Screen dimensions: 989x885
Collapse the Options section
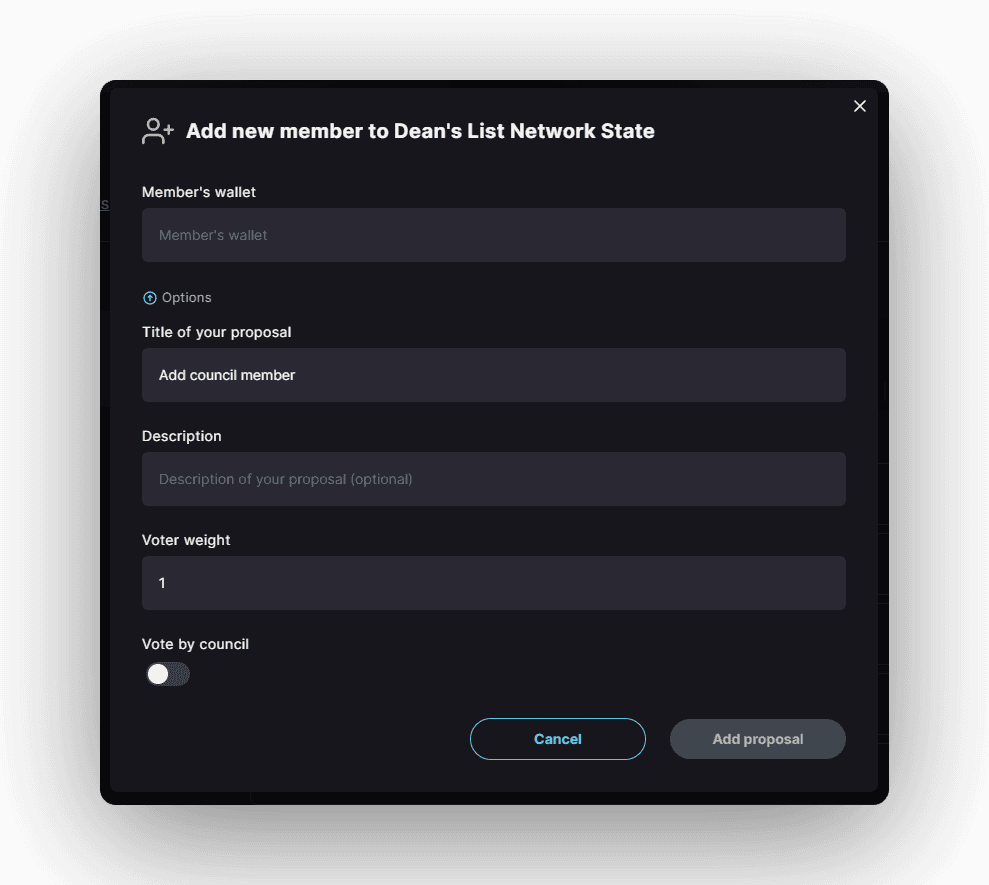186,298
